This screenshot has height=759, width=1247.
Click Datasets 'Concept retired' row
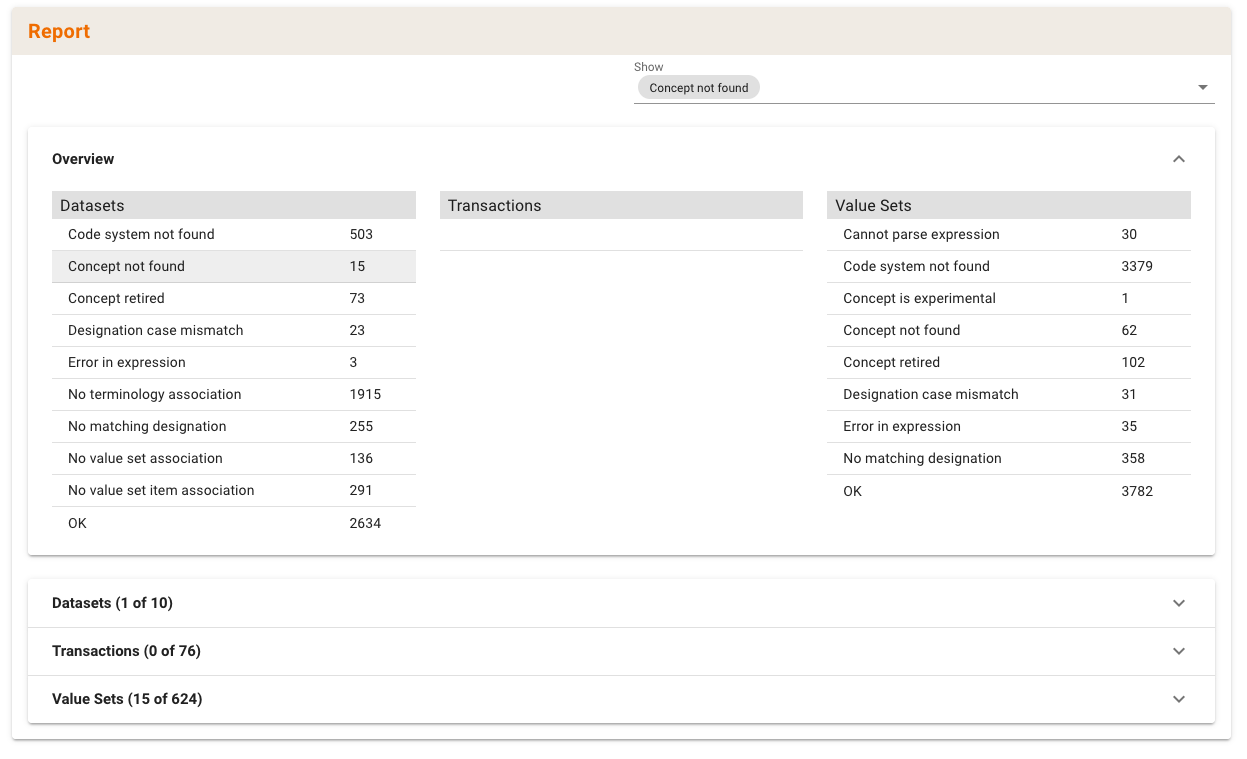point(233,298)
